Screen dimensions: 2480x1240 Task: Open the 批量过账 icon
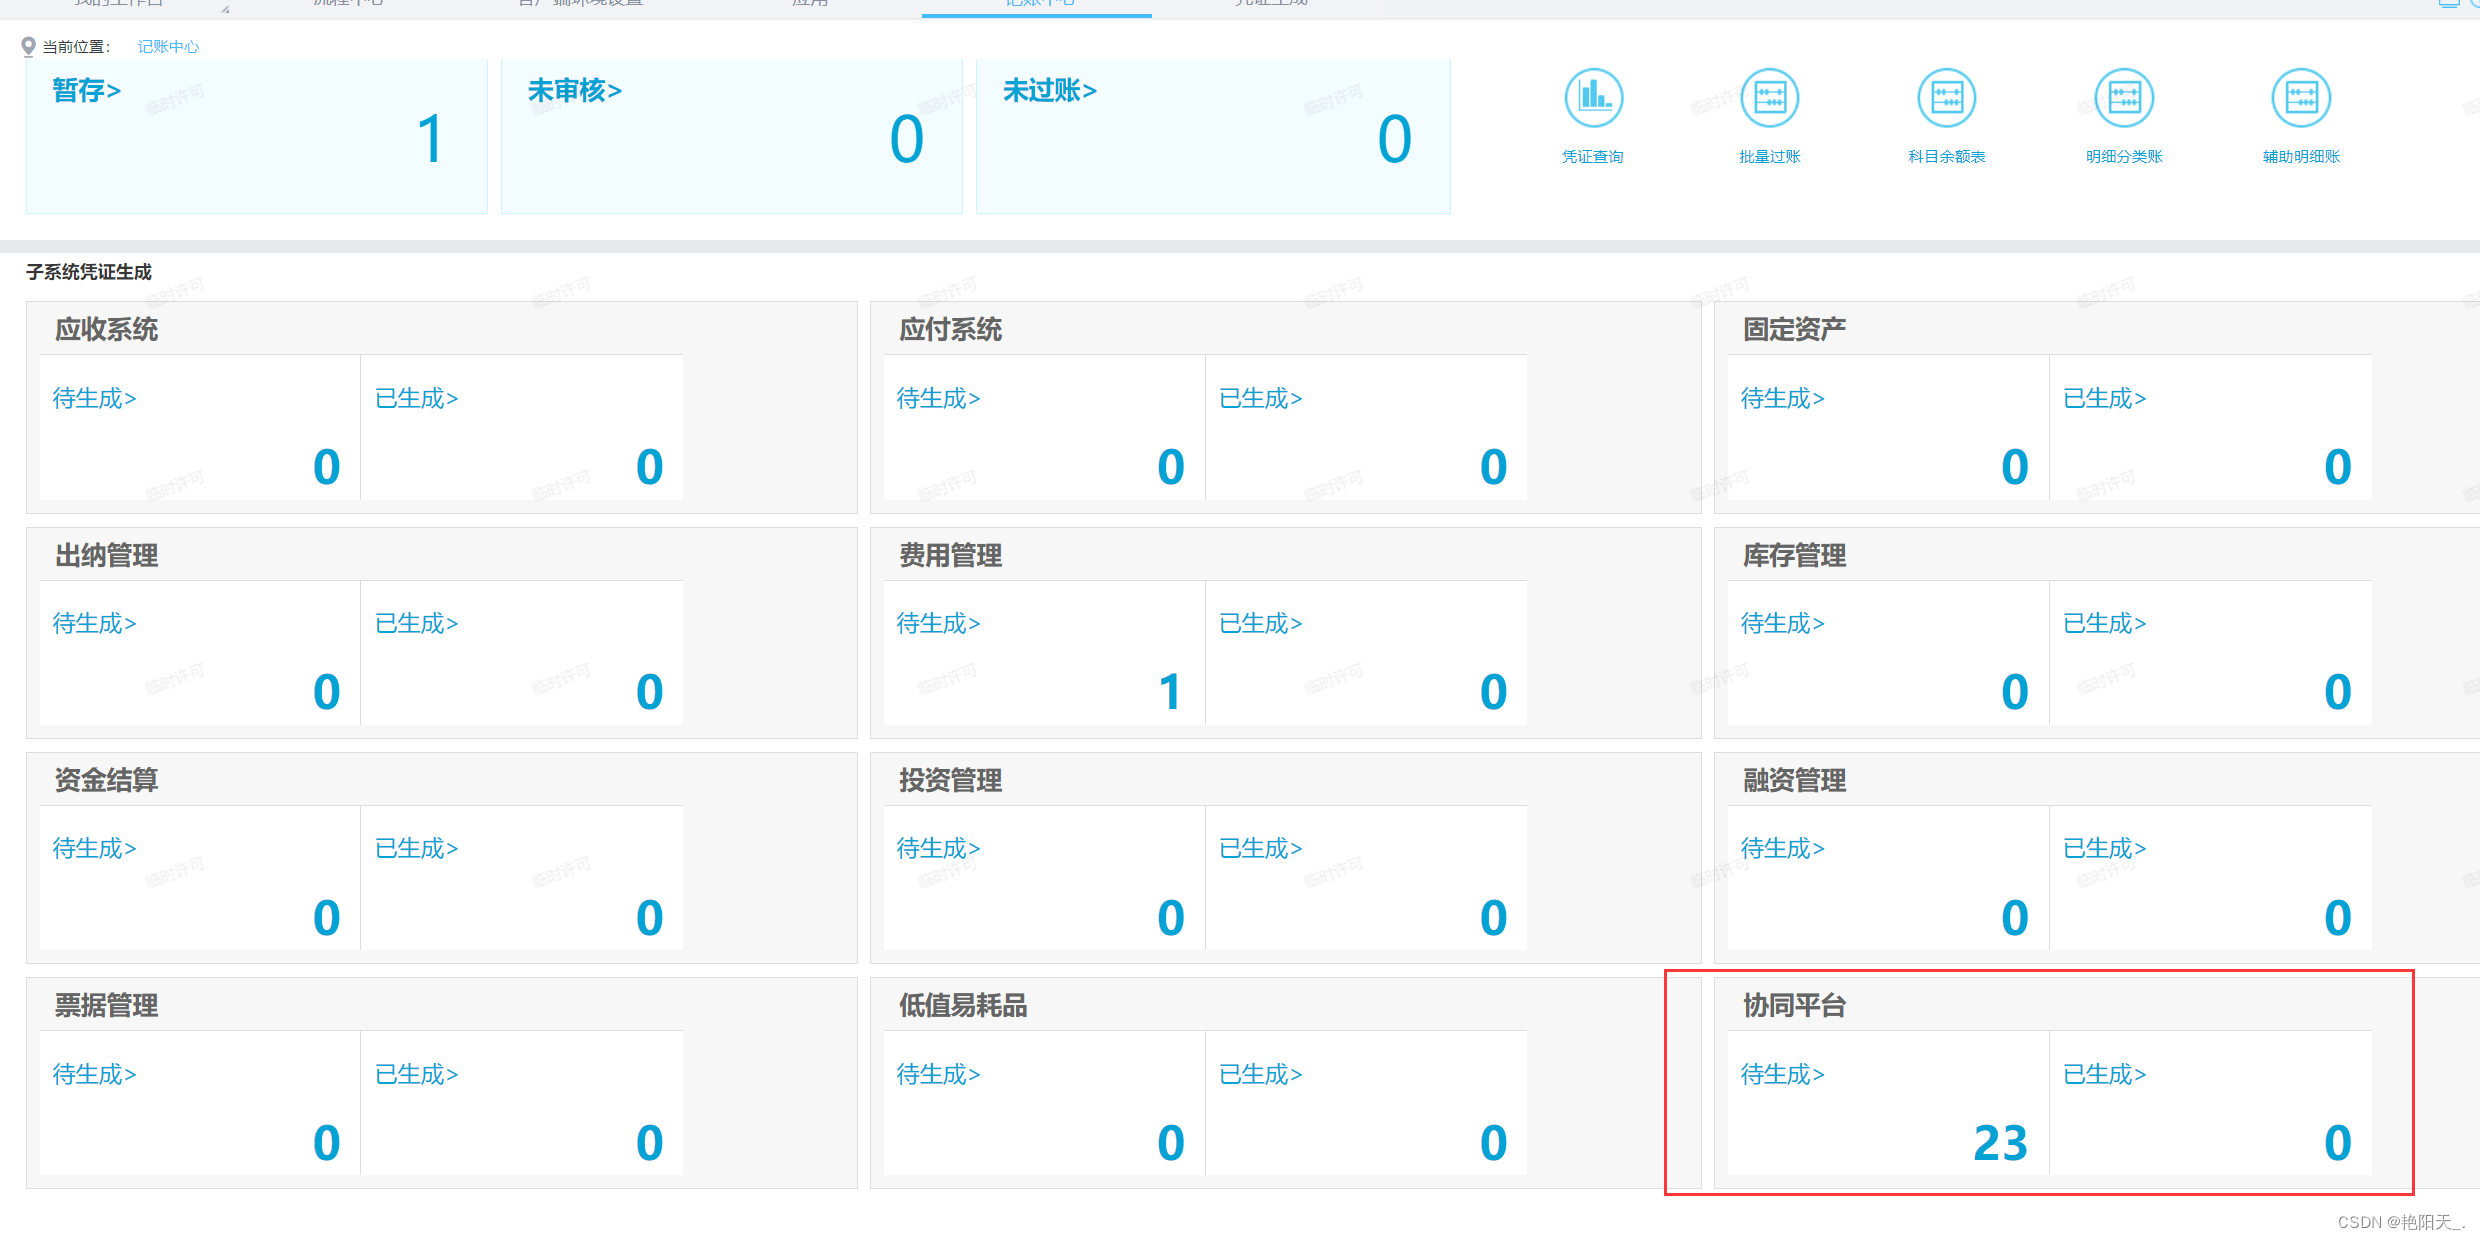click(x=1770, y=98)
